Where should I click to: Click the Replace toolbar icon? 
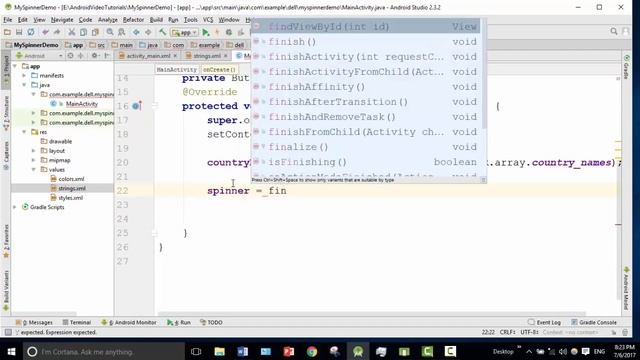point(122,32)
